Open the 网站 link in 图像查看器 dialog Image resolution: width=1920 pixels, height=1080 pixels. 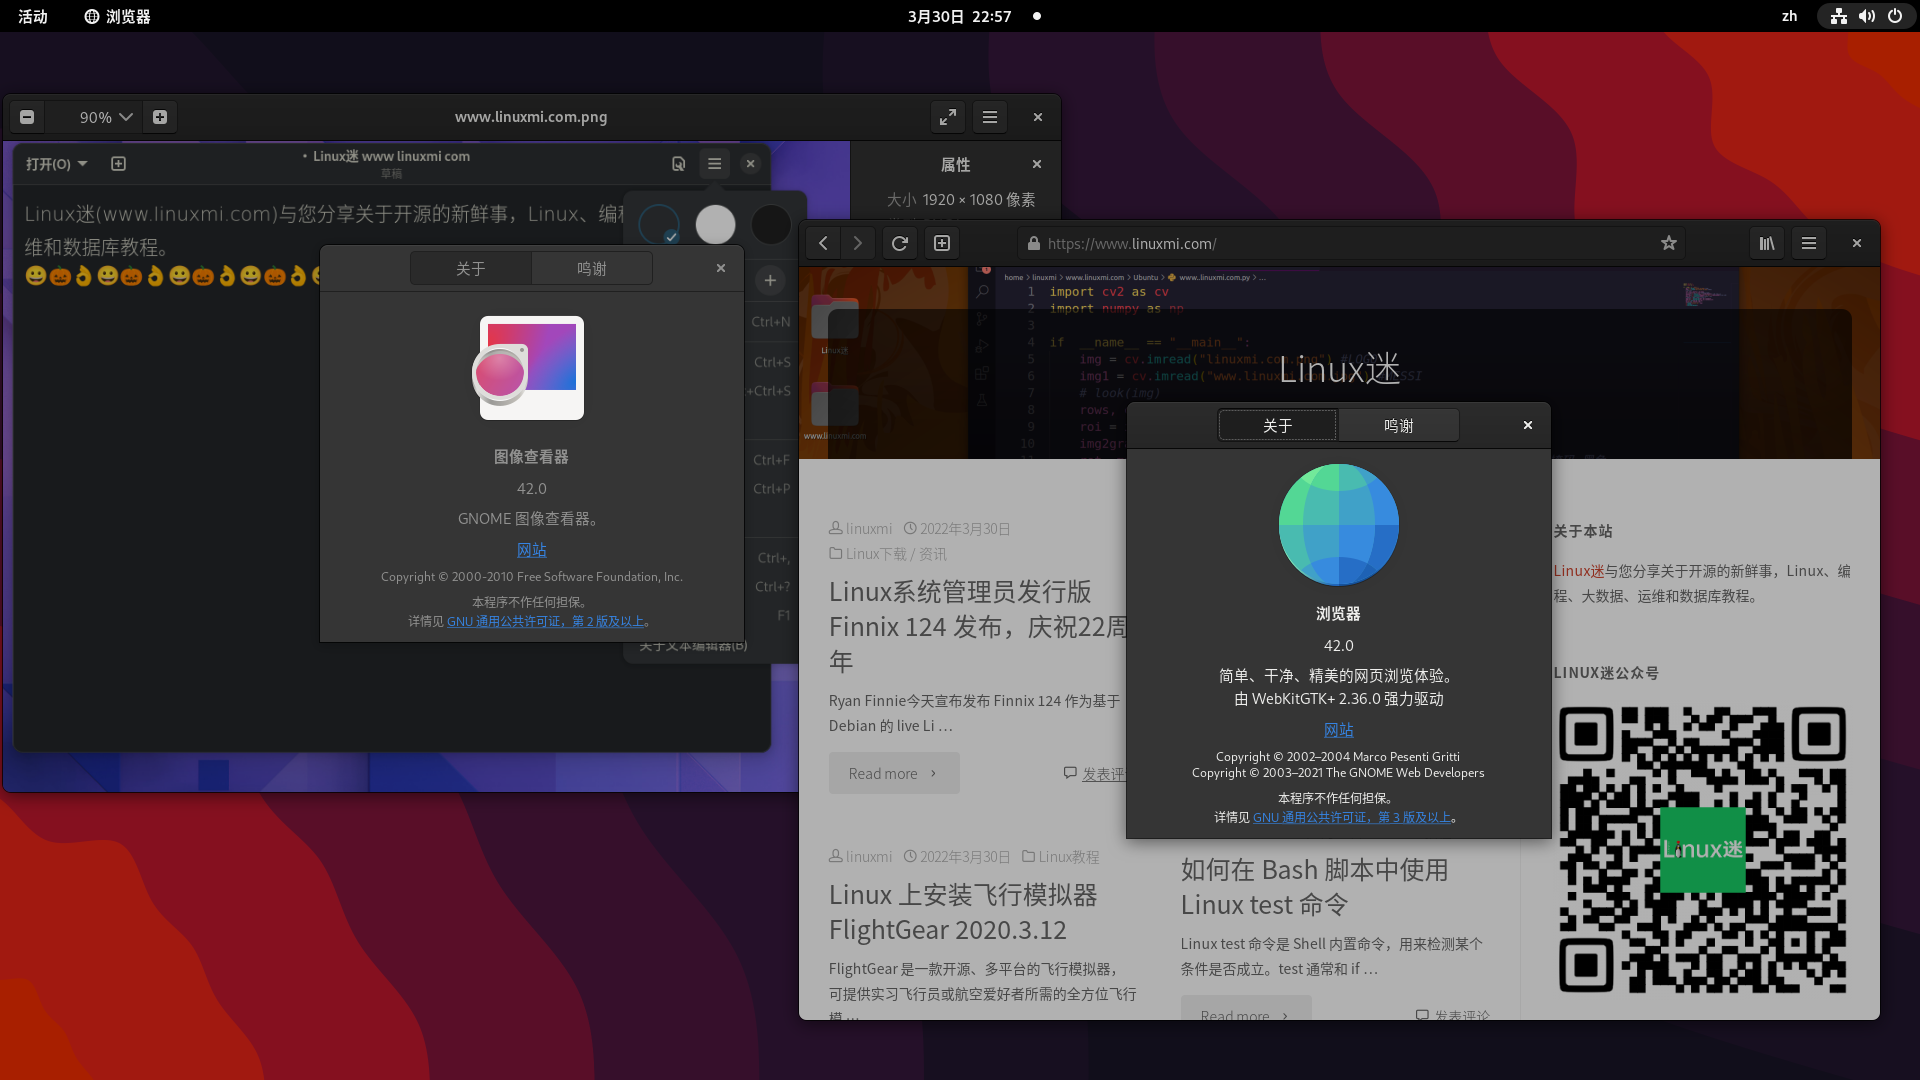532,550
